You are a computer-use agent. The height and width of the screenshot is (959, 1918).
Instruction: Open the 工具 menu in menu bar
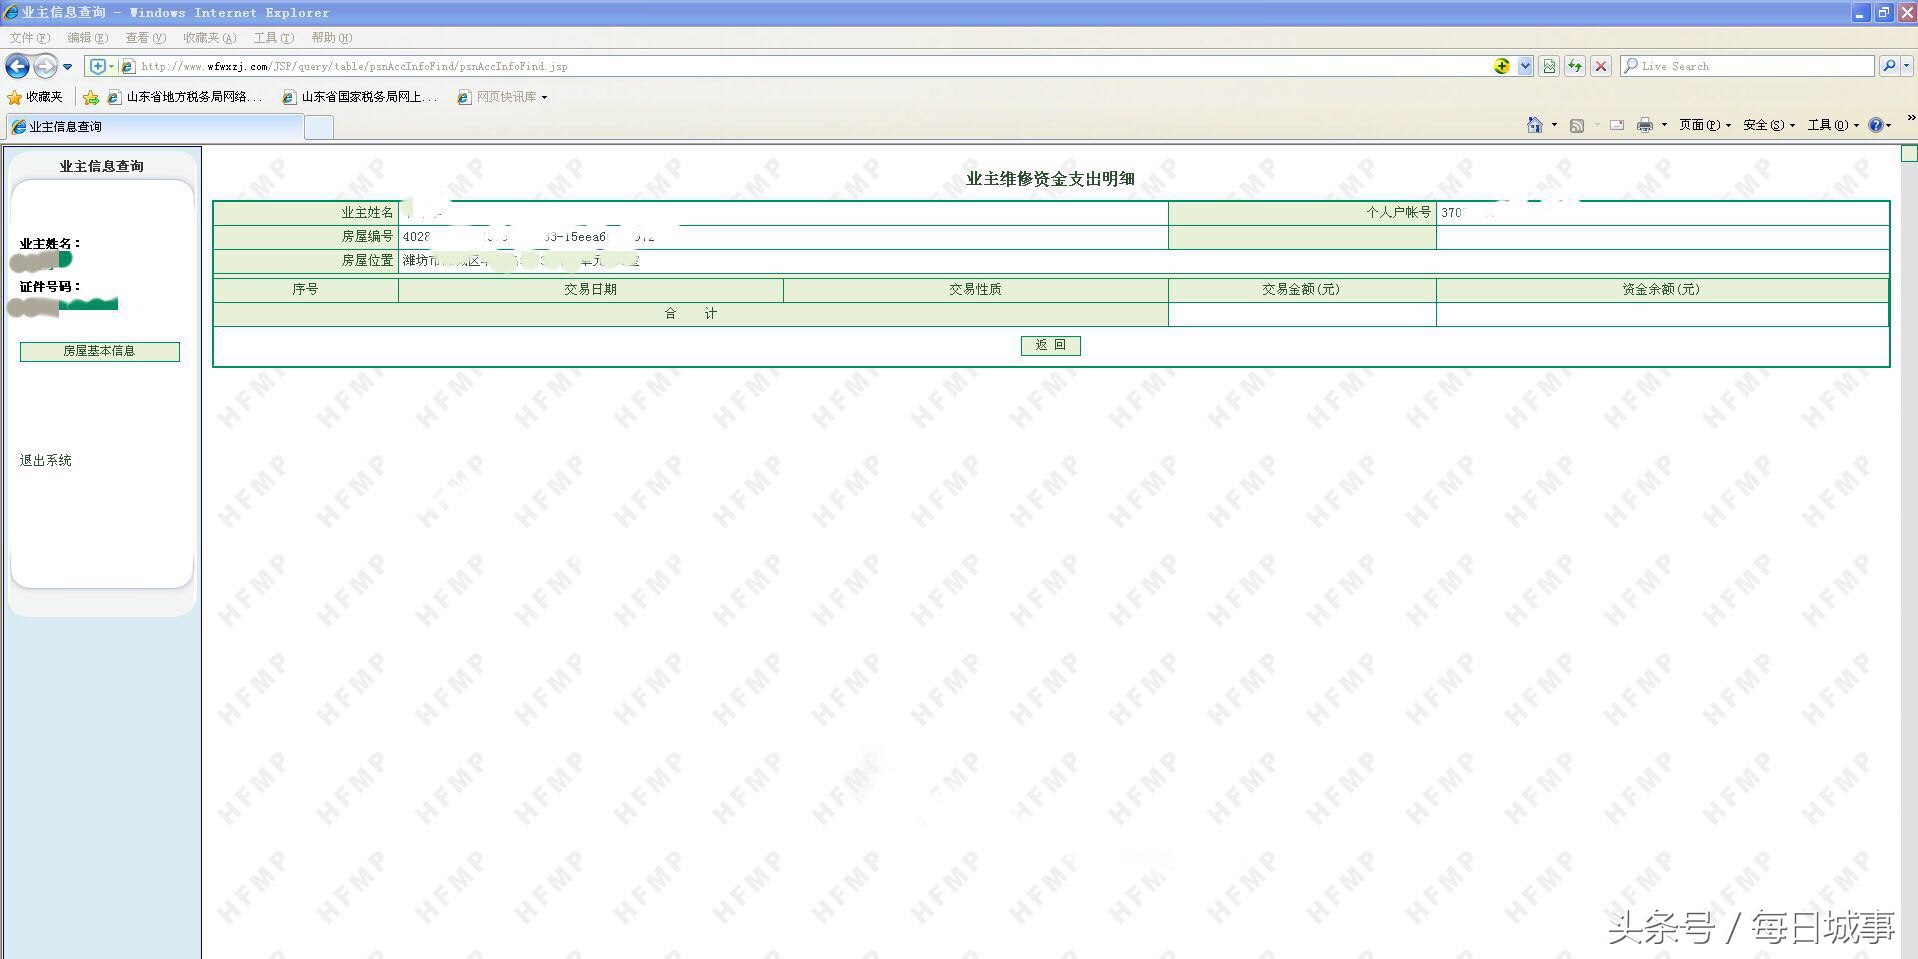(273, 38)
